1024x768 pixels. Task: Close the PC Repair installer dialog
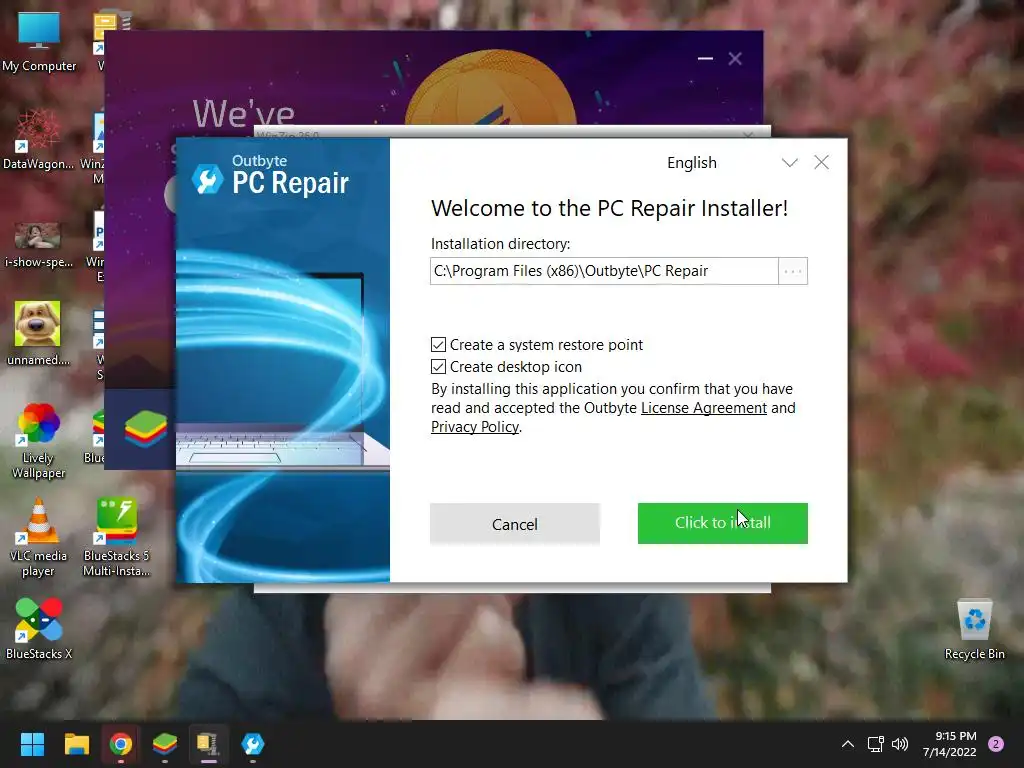(x=822, y=162)
